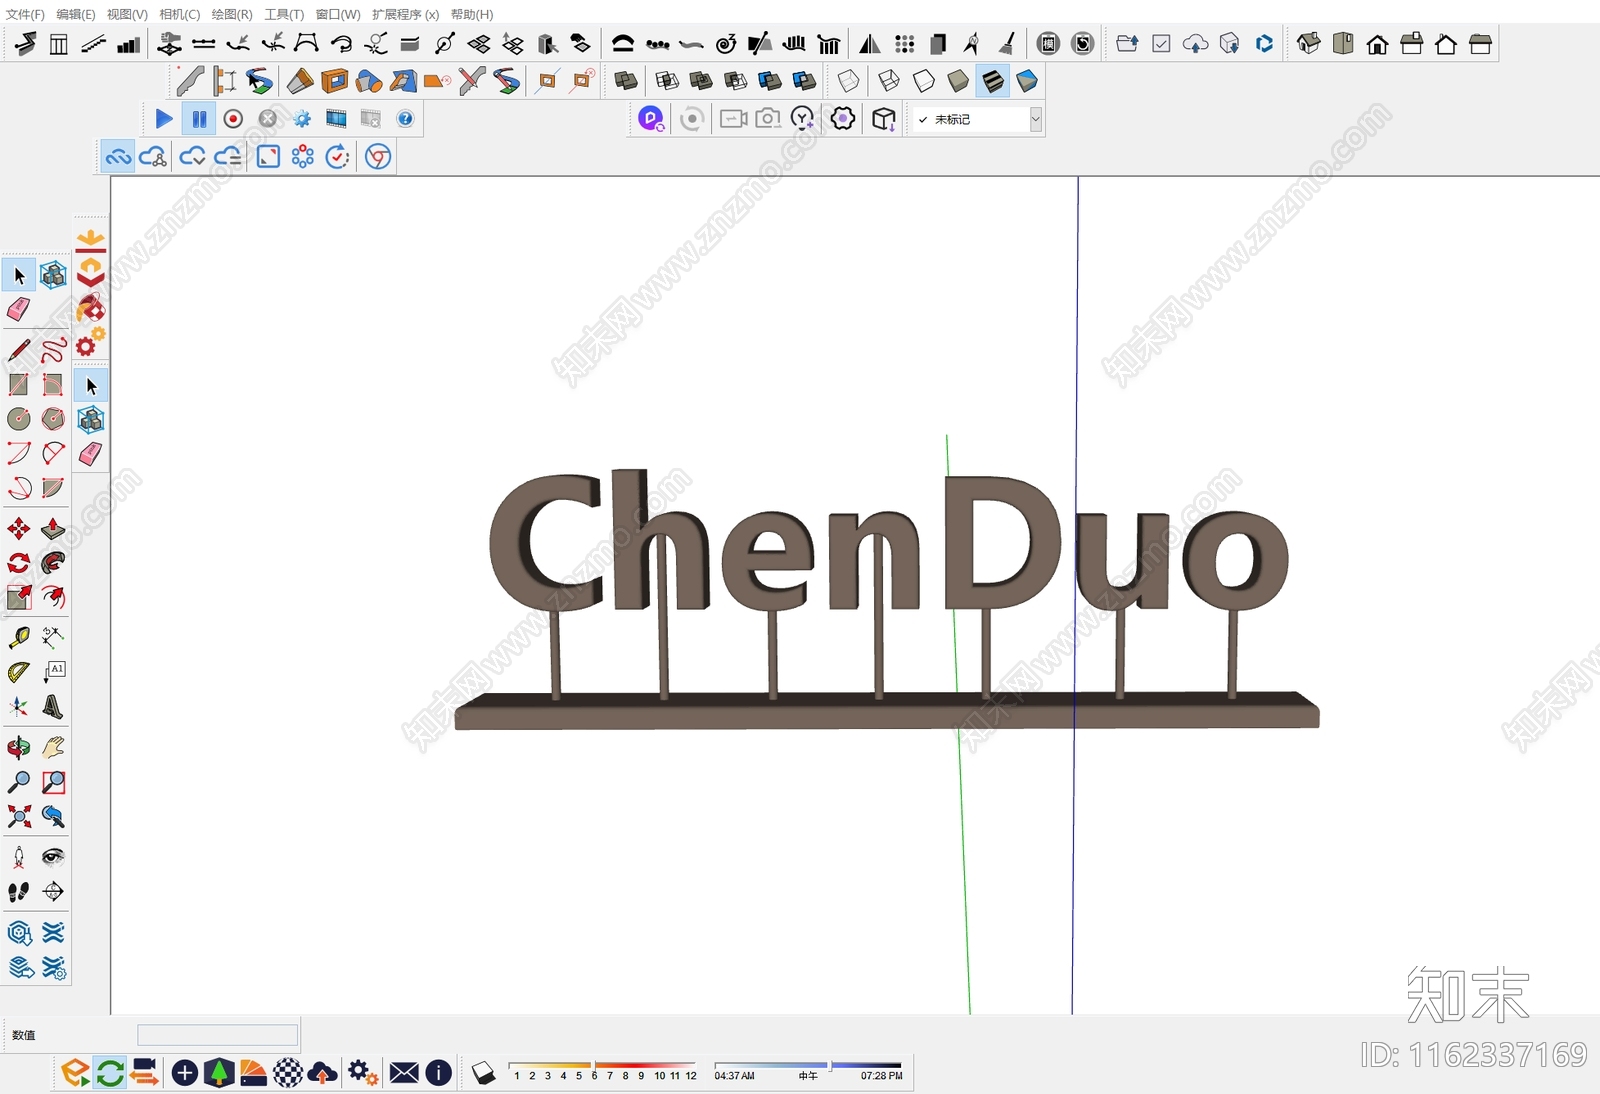Click the animation pause button
The width and height of the screenshot is (1600, 1094).
[x=199, y=119]
